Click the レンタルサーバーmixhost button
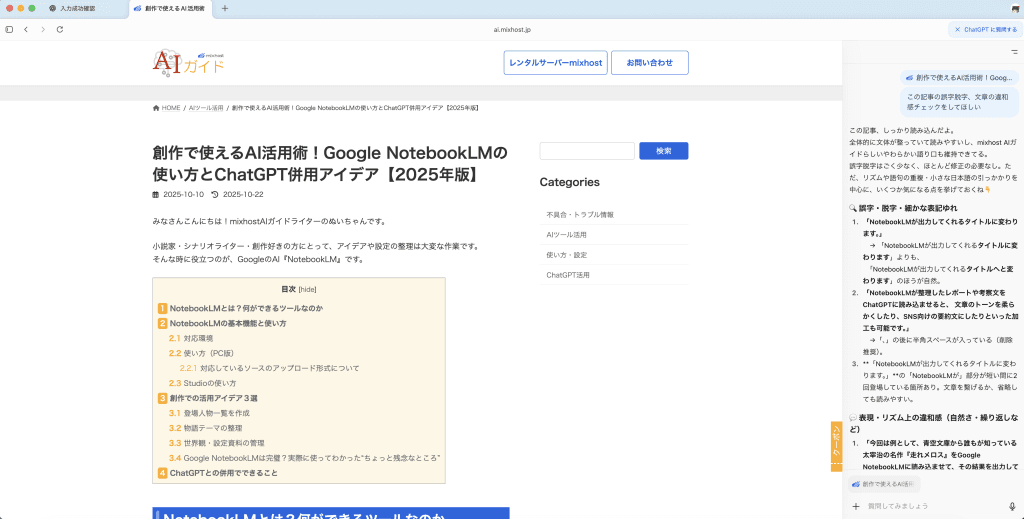Viewport: 1024px width, 519px height. point(555,63)
